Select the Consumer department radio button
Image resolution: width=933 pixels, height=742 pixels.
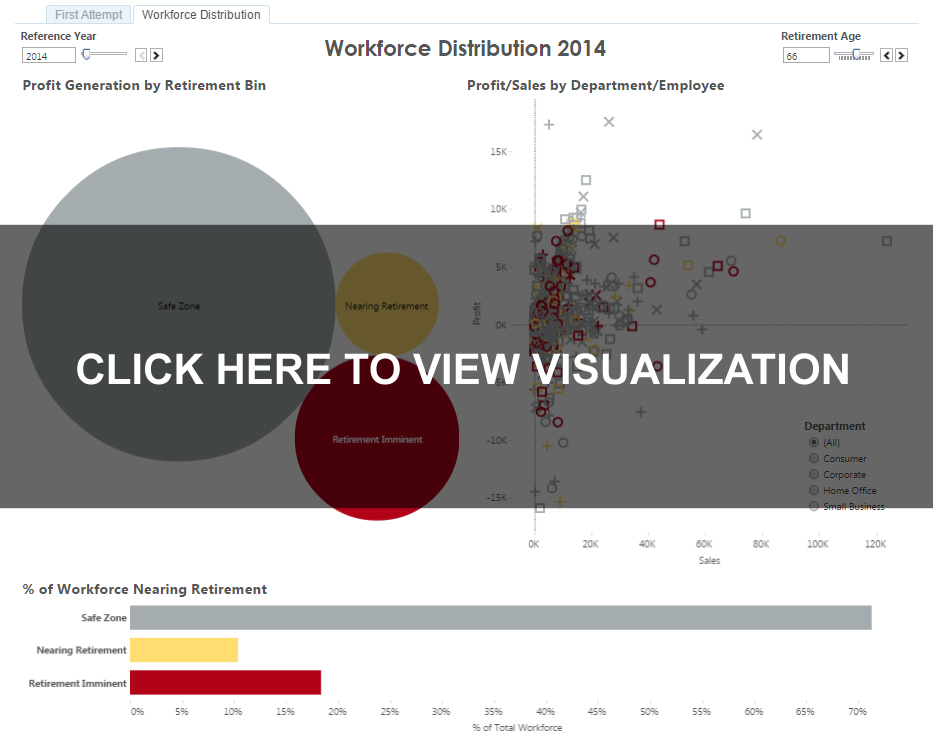(x=814, y=458)
